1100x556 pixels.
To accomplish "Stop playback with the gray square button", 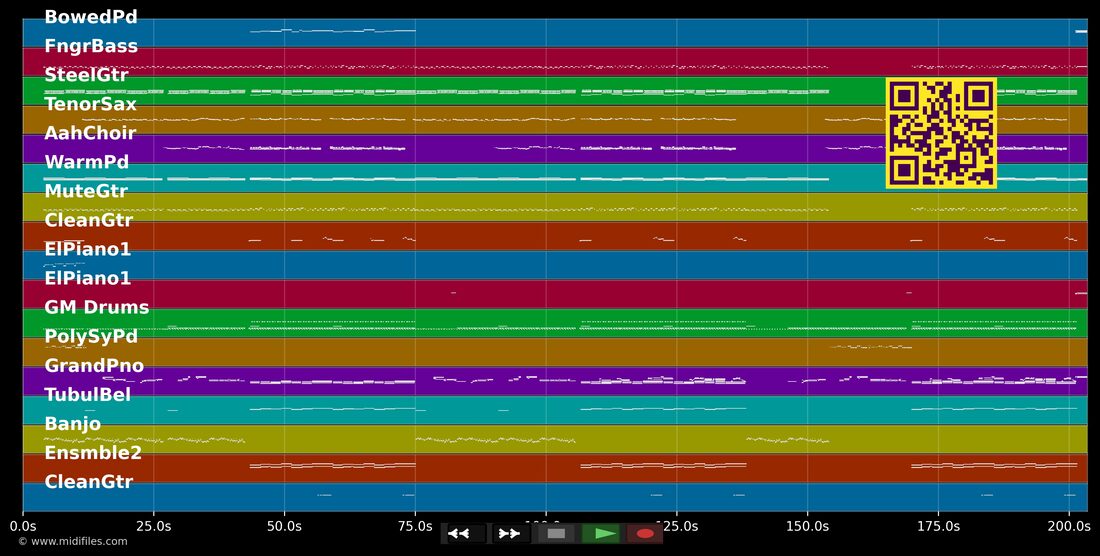I will coord(556,534).
